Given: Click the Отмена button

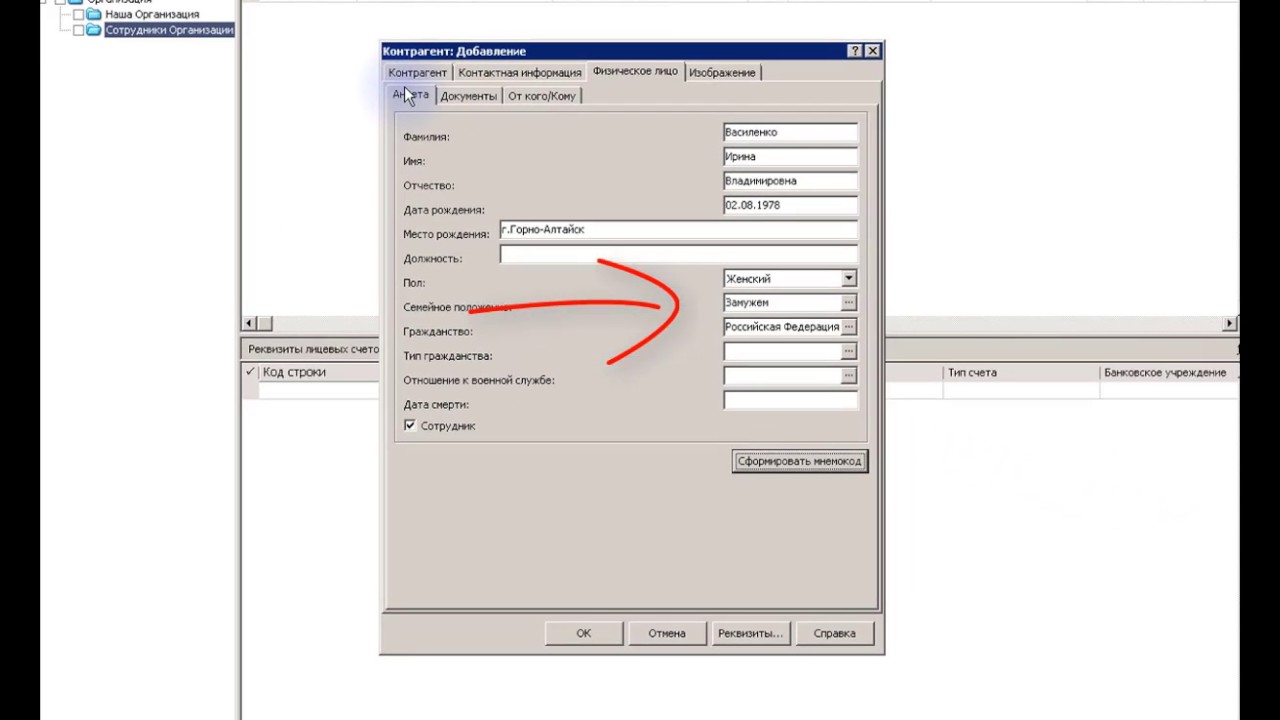Looking at the screenshot, I should click(x=667, y=633).
